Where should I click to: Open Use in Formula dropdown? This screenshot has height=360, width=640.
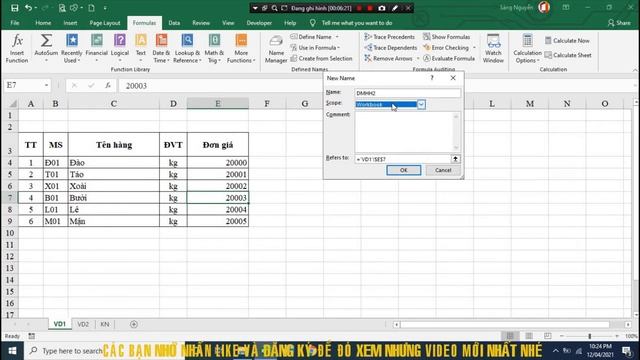(x=315, y=48)
